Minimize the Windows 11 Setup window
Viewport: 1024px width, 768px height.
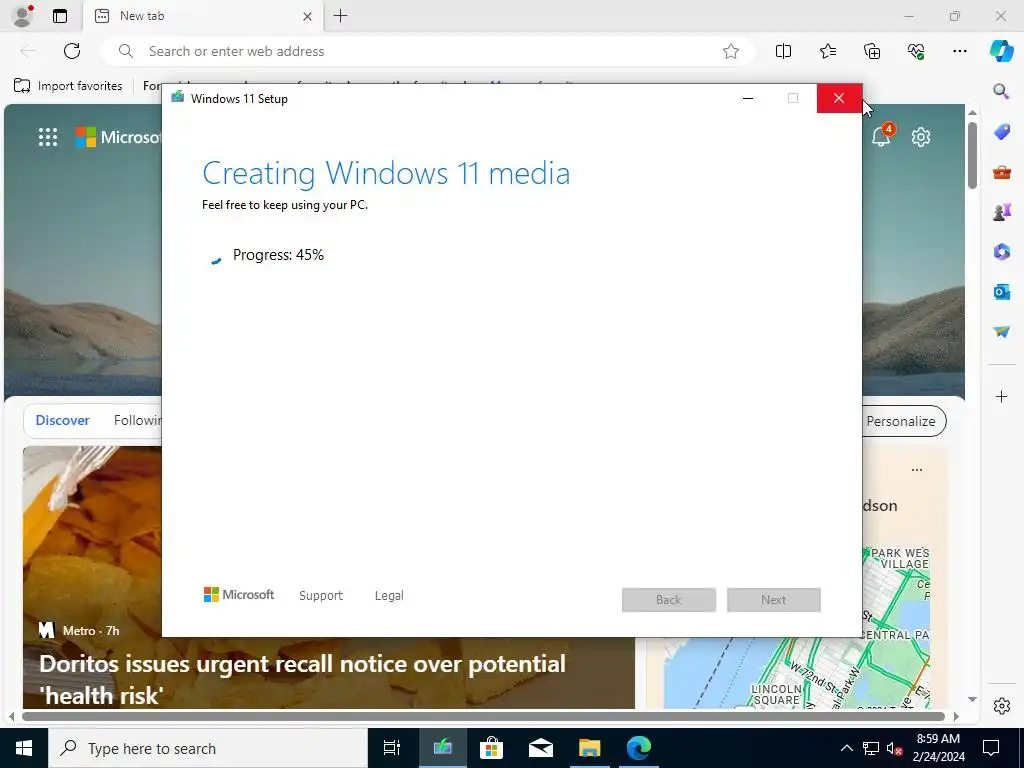pos(748,99)
